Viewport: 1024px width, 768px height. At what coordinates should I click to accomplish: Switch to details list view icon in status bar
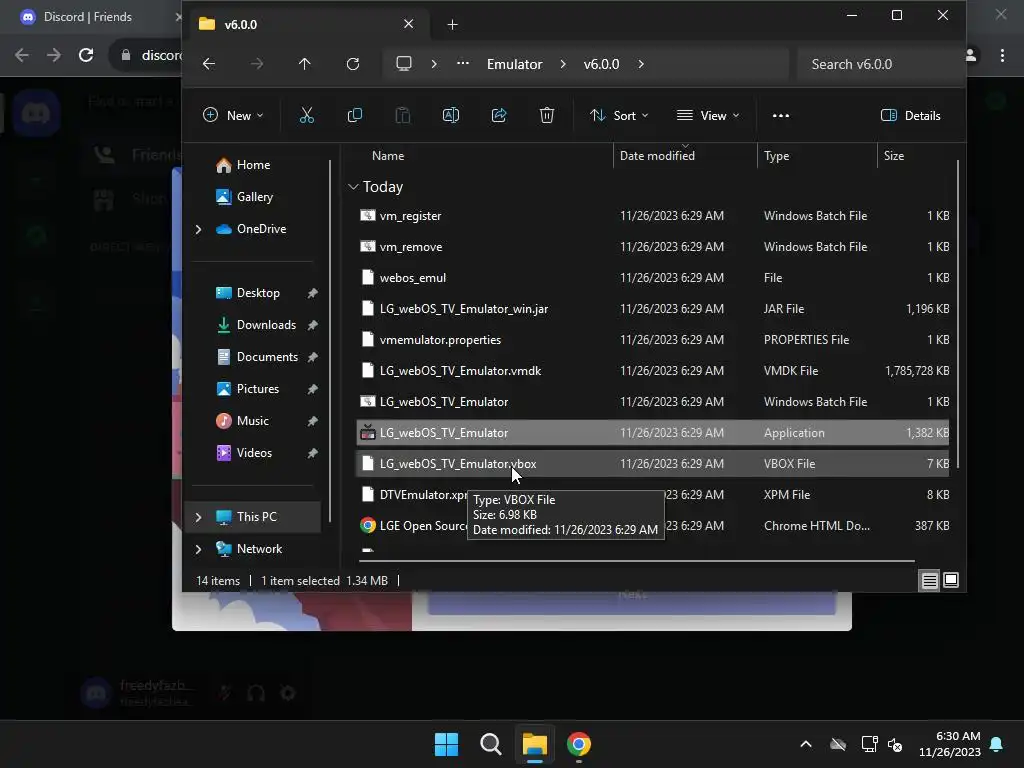pos(929,580)
